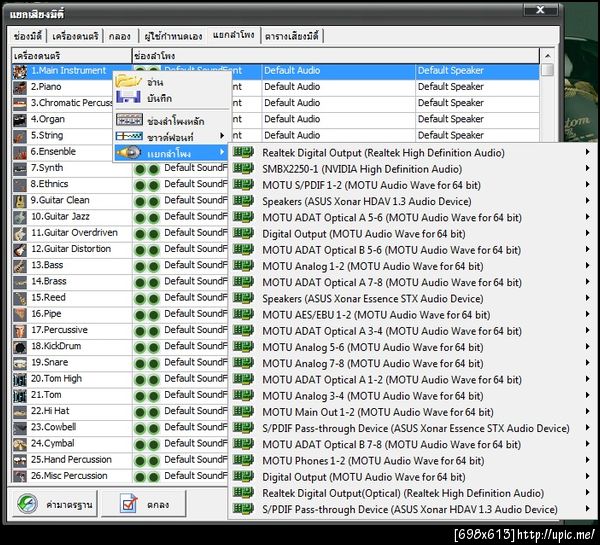Switch to the เครื่องดนตรี tab
This screenshot has width=600, height=545.
pyautogui.click(x=75, y=36)
